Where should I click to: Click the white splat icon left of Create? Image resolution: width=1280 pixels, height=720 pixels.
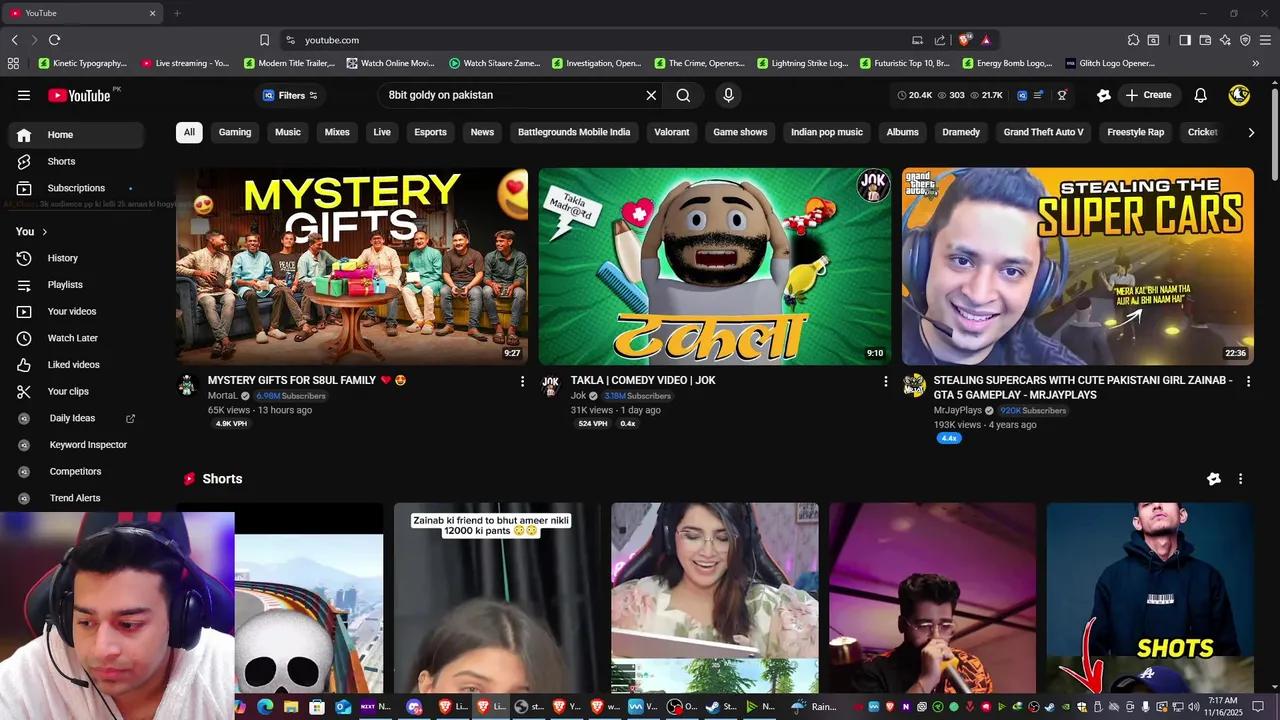pos(1104,95)
